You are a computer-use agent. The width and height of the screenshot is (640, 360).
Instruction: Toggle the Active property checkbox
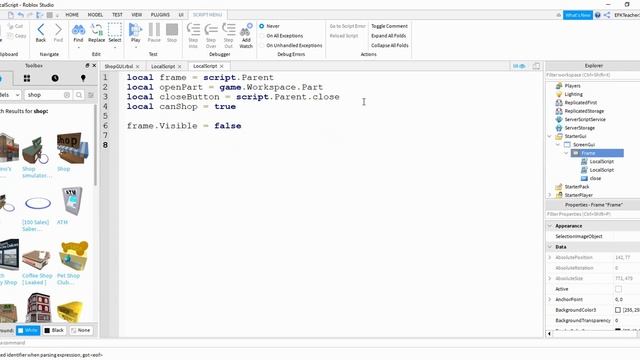tap(618, 289)
